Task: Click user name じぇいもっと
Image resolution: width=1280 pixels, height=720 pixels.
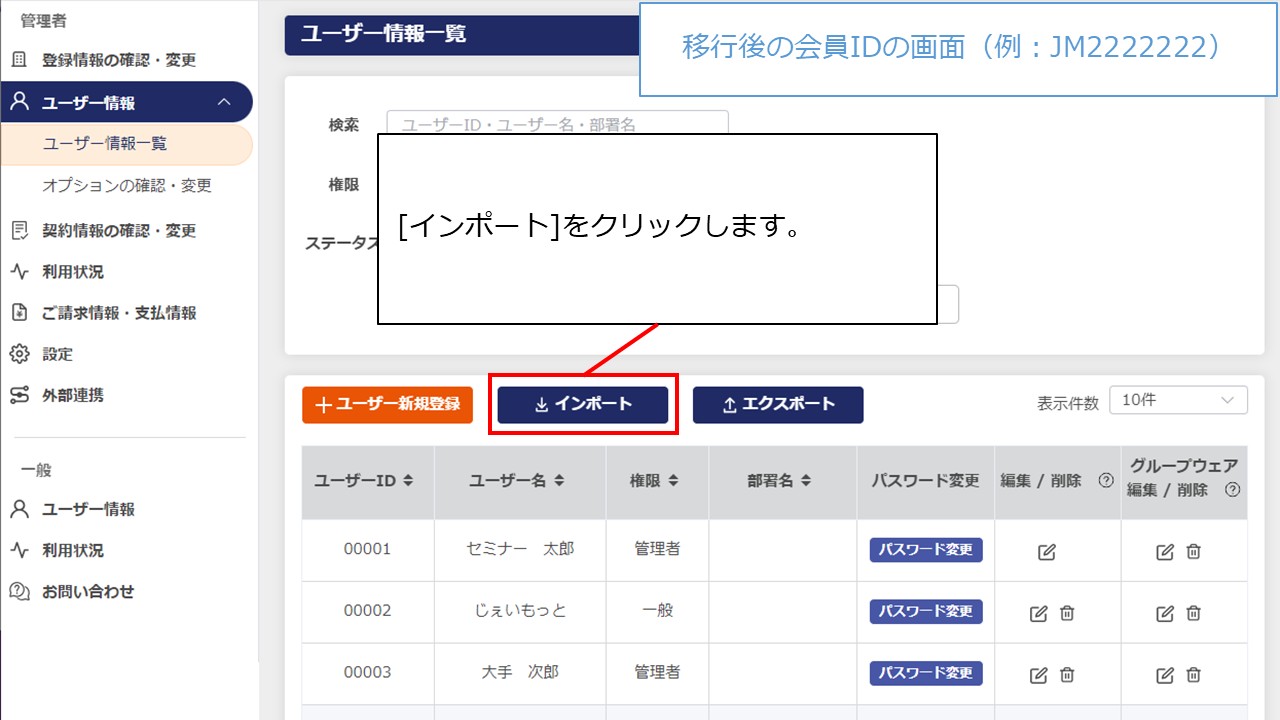Action: pyautogui.click(x=520, y=610)
